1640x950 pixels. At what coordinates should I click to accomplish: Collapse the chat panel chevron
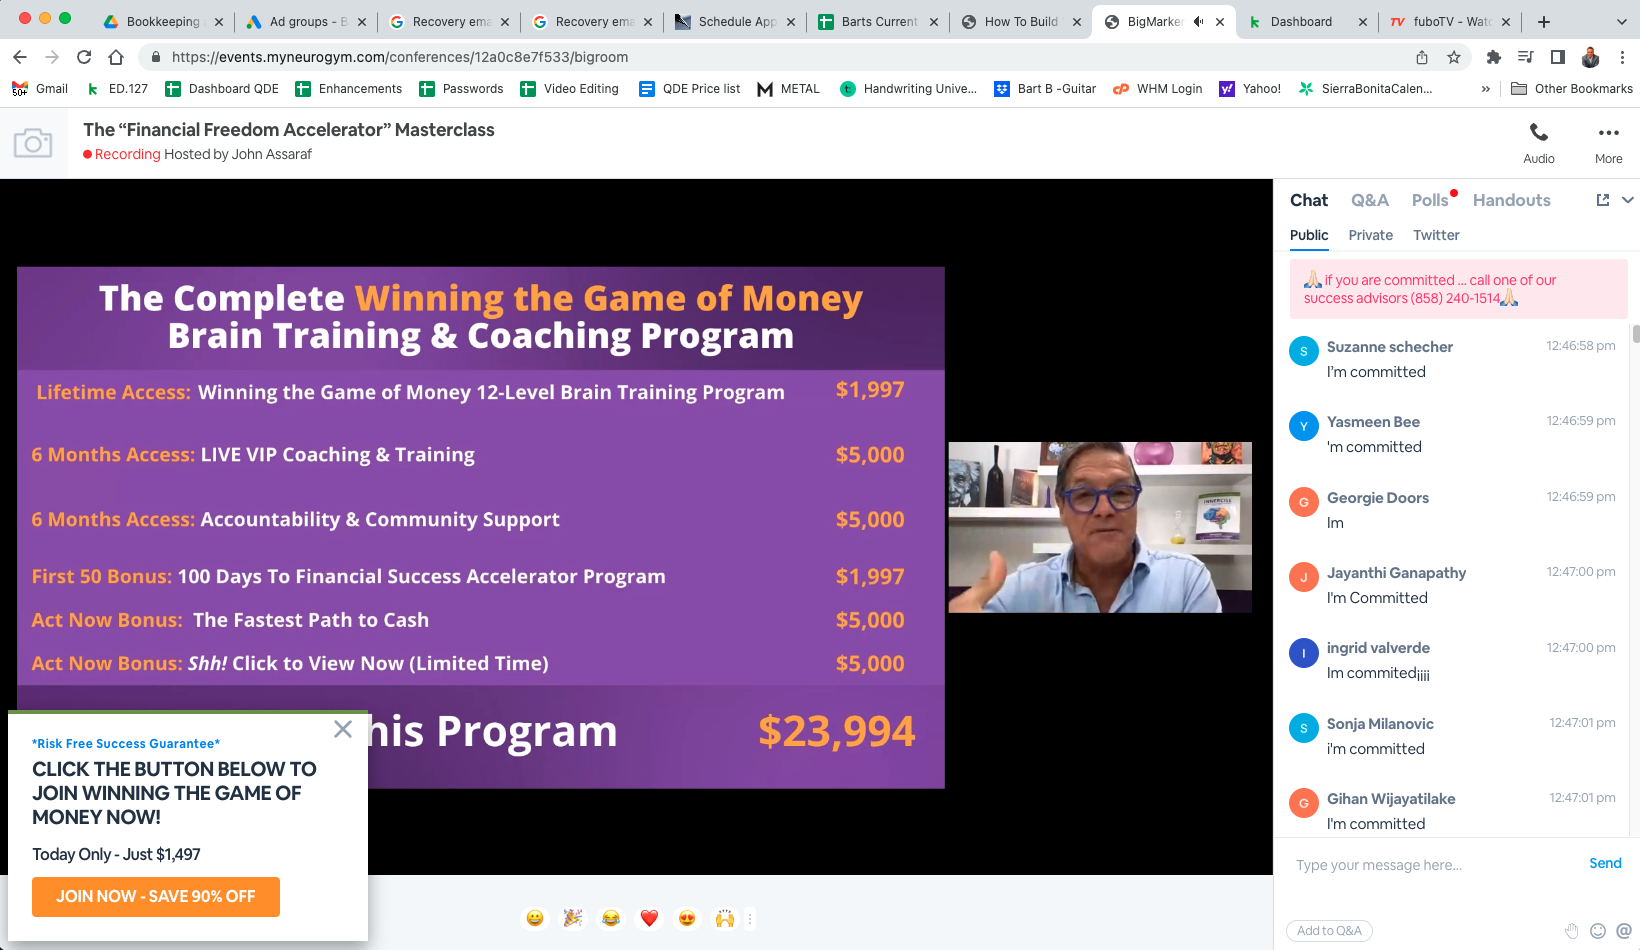point(1628,200)
